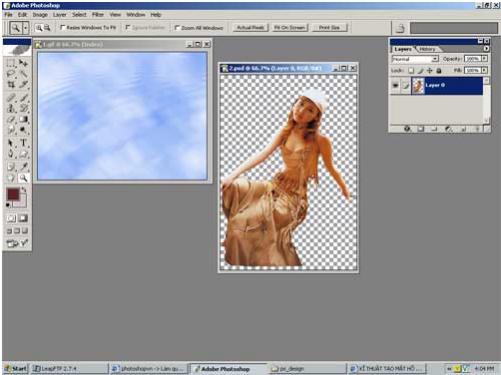Select the Path Selection tool
This screenshot has height=375, width=501.
(x=11, y=143)
